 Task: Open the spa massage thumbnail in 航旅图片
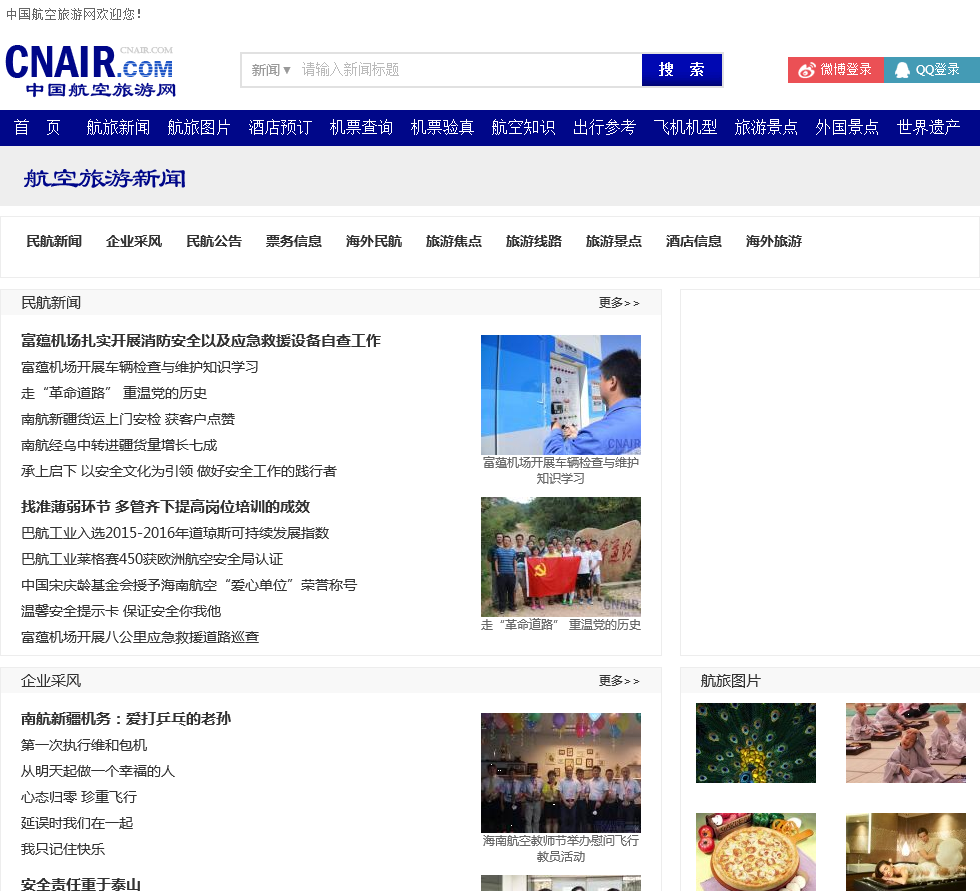pos(906,852)
